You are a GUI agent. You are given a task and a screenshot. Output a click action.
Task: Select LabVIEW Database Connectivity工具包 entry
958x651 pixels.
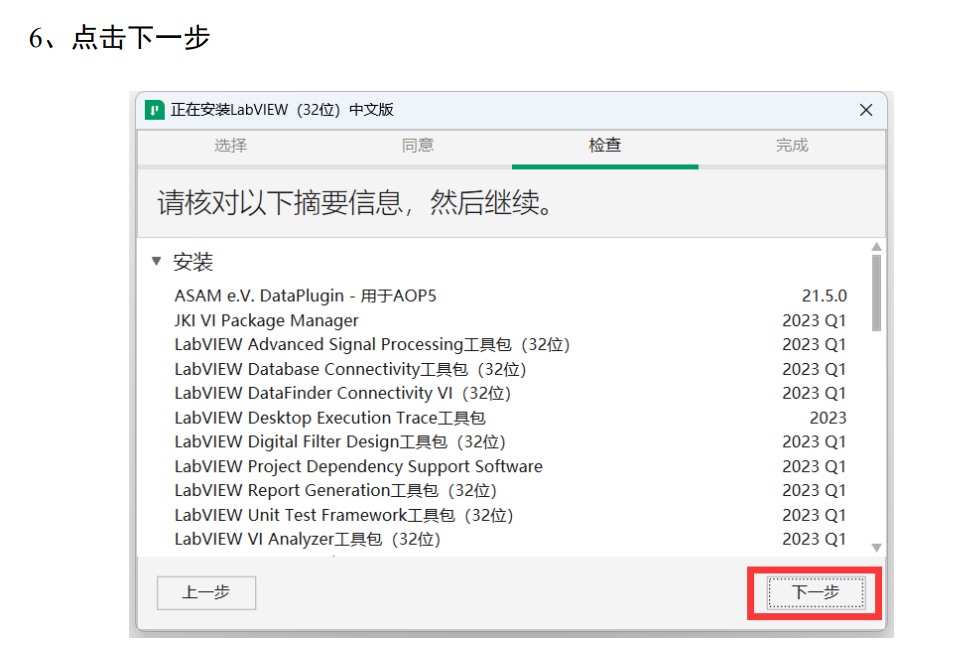[510, 369]
